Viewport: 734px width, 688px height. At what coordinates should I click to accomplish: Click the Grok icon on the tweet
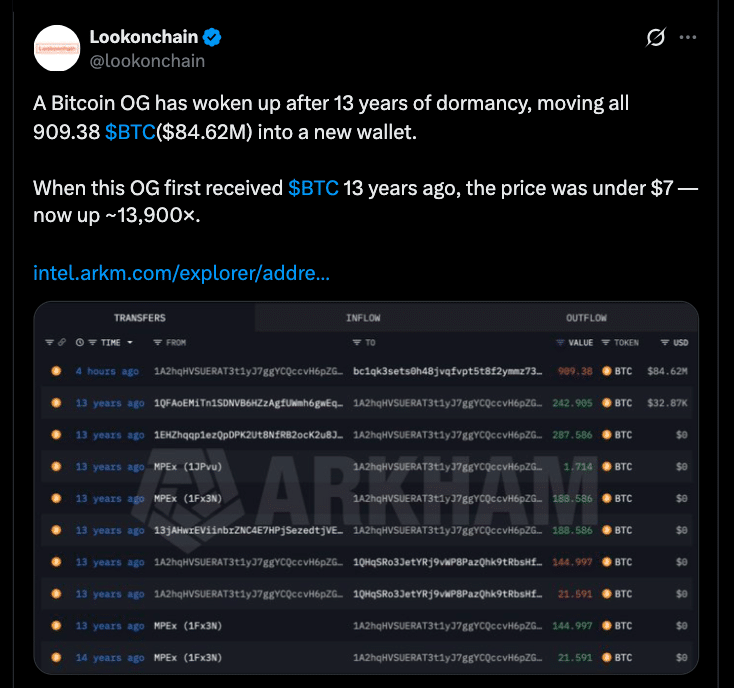[656, 38]
